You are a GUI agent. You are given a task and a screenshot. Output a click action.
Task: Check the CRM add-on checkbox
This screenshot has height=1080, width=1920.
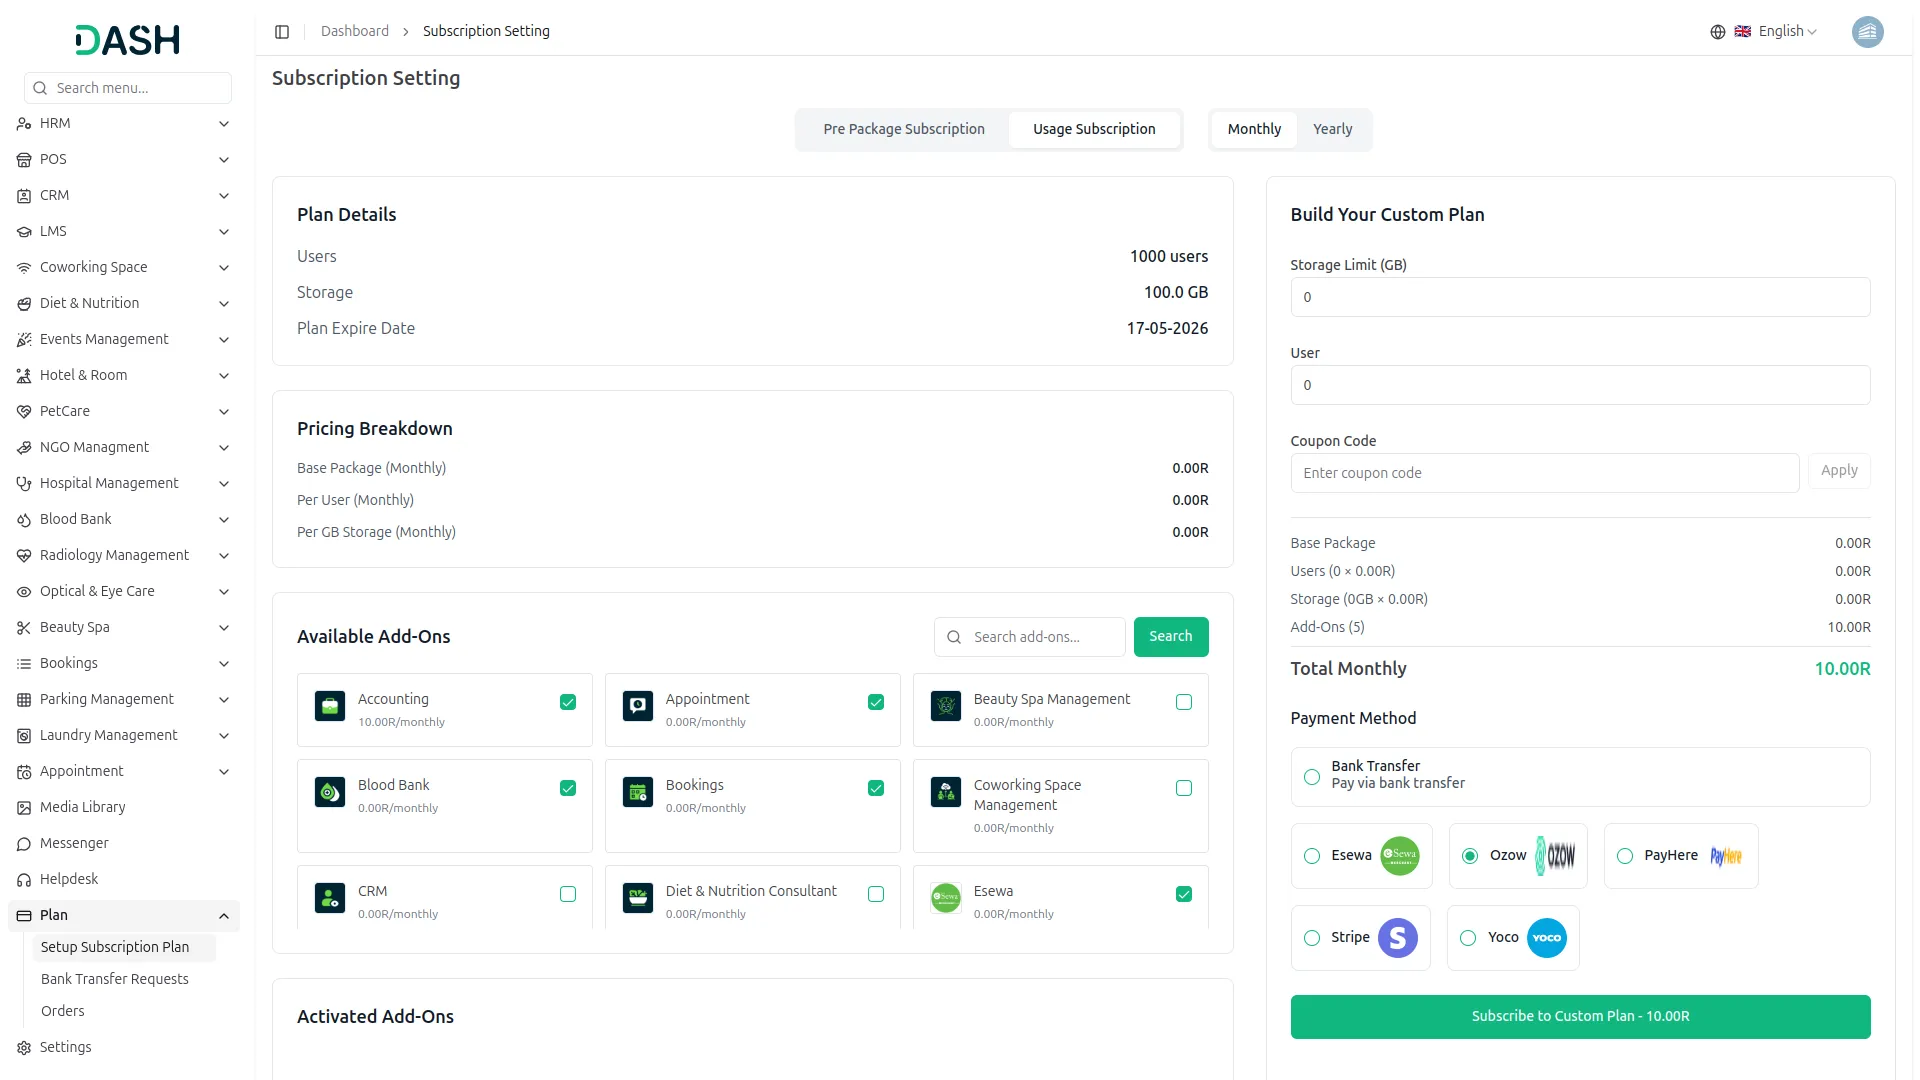567,894
